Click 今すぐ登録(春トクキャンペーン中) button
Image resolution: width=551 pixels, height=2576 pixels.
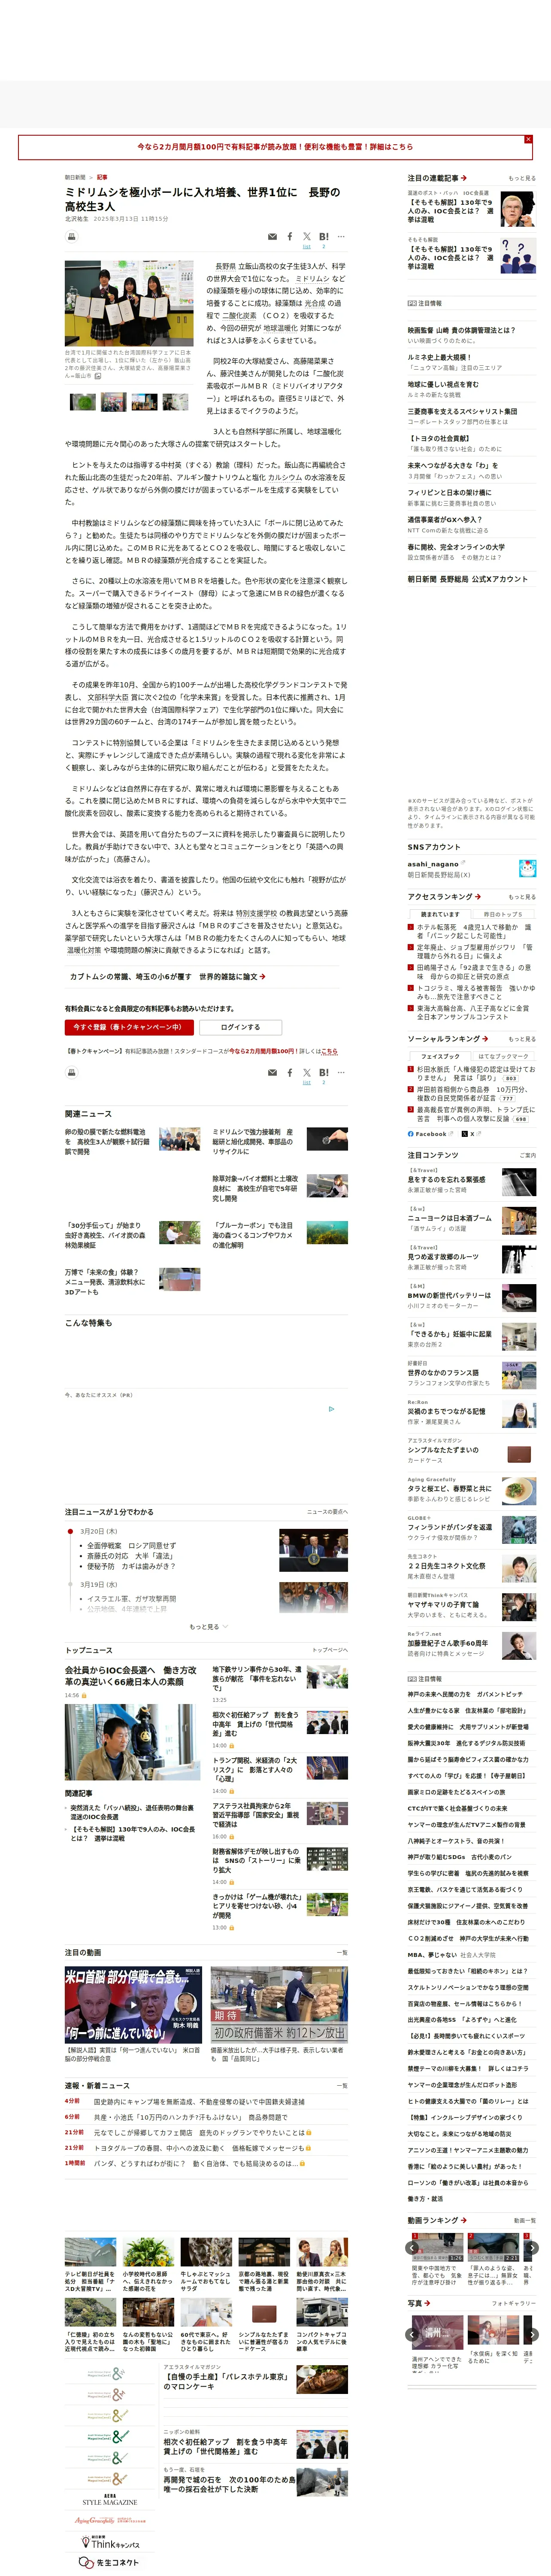click(129, 1027)
